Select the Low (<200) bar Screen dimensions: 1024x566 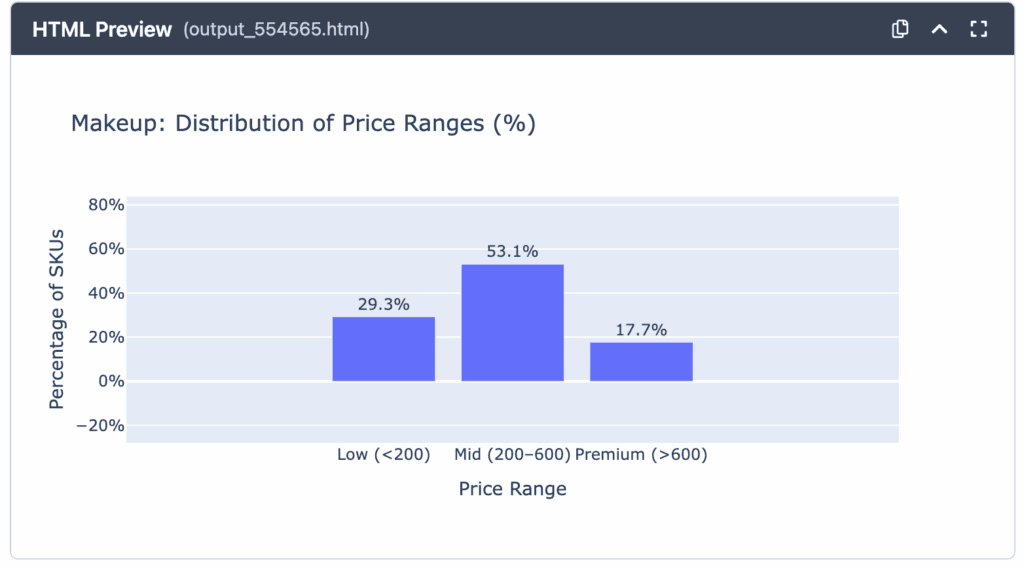point(384,349)
